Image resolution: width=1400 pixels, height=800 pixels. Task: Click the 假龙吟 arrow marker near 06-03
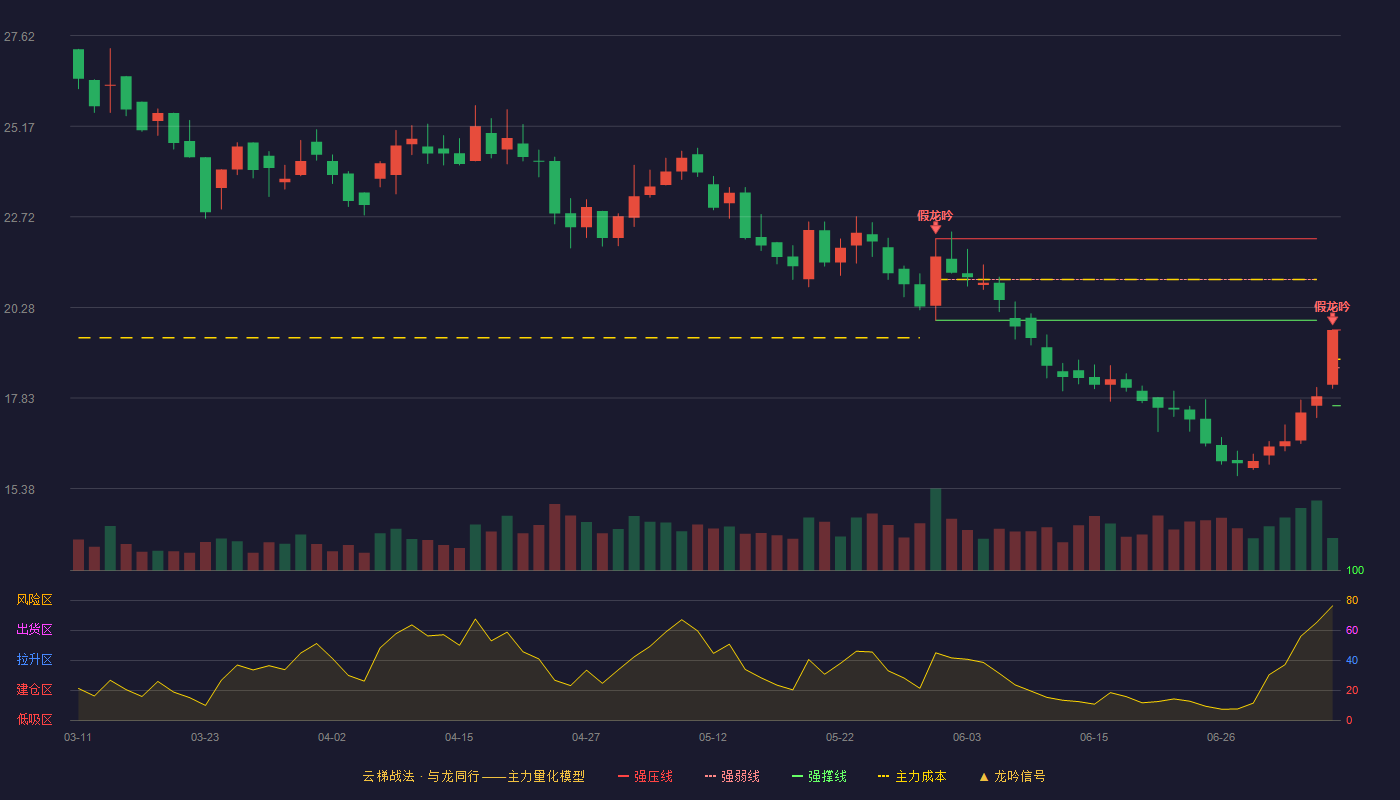pos(935,228)
